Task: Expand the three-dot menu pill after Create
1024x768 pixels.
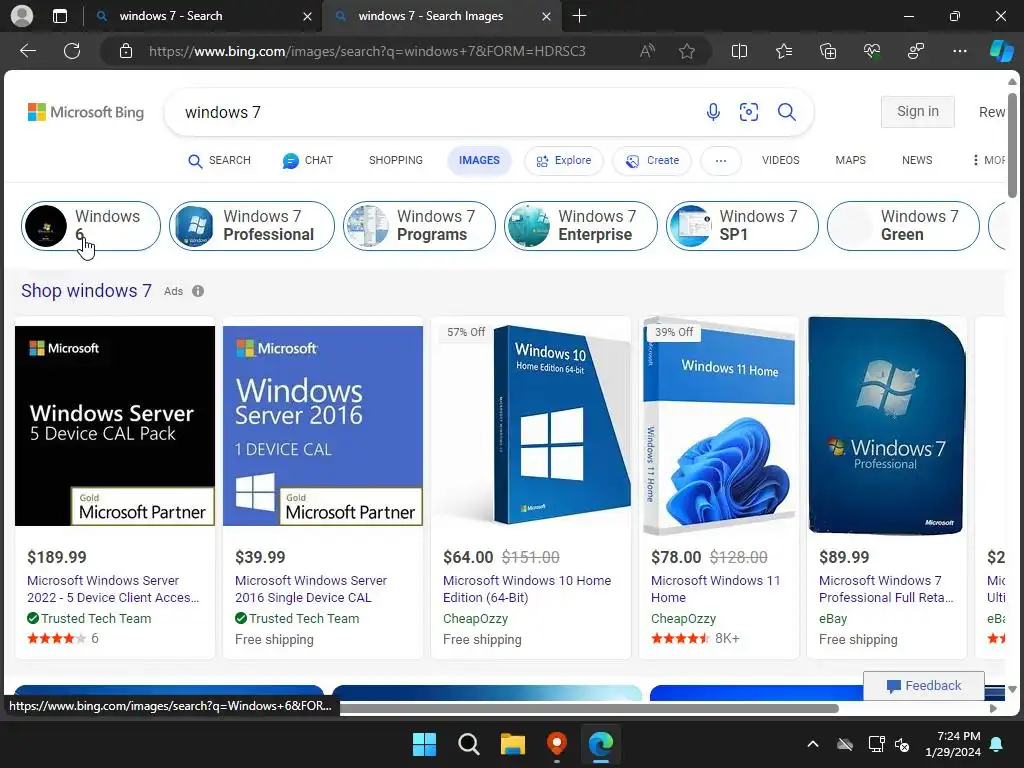Action: click(720, 161)
